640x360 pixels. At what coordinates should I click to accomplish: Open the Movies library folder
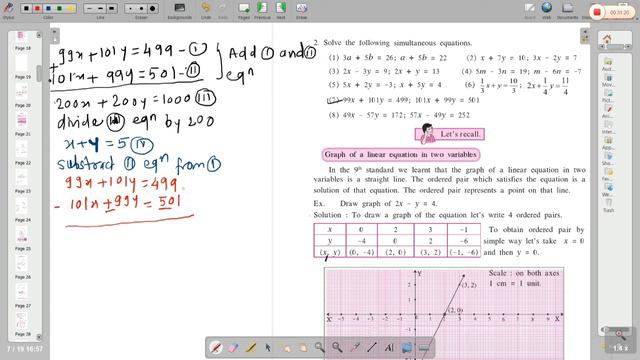608,80
